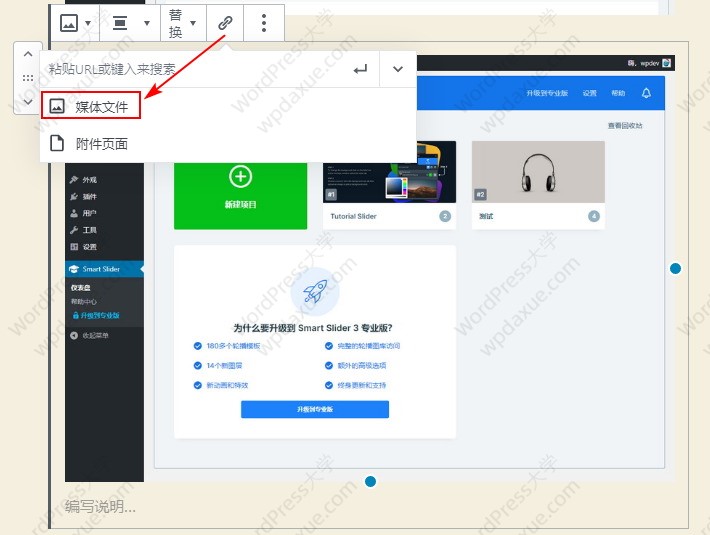Image resolution: width=710 pixels, height=535 pixels.
Task: Click the insert link chain icon
Action: coord(226,23)
